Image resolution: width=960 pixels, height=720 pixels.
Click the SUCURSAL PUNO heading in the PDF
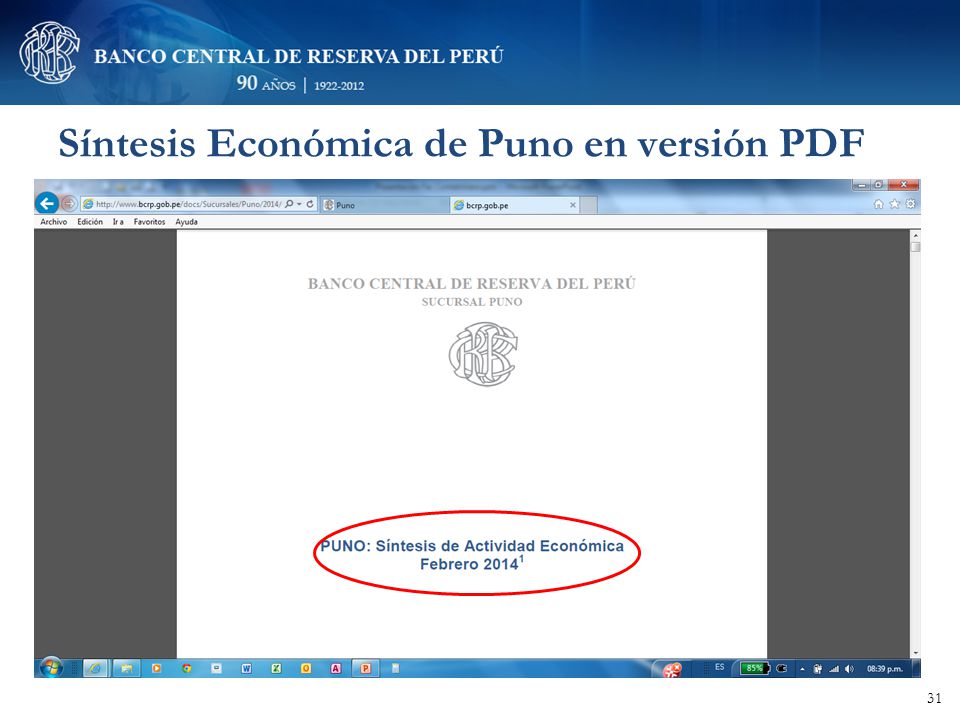pos(472,301)
